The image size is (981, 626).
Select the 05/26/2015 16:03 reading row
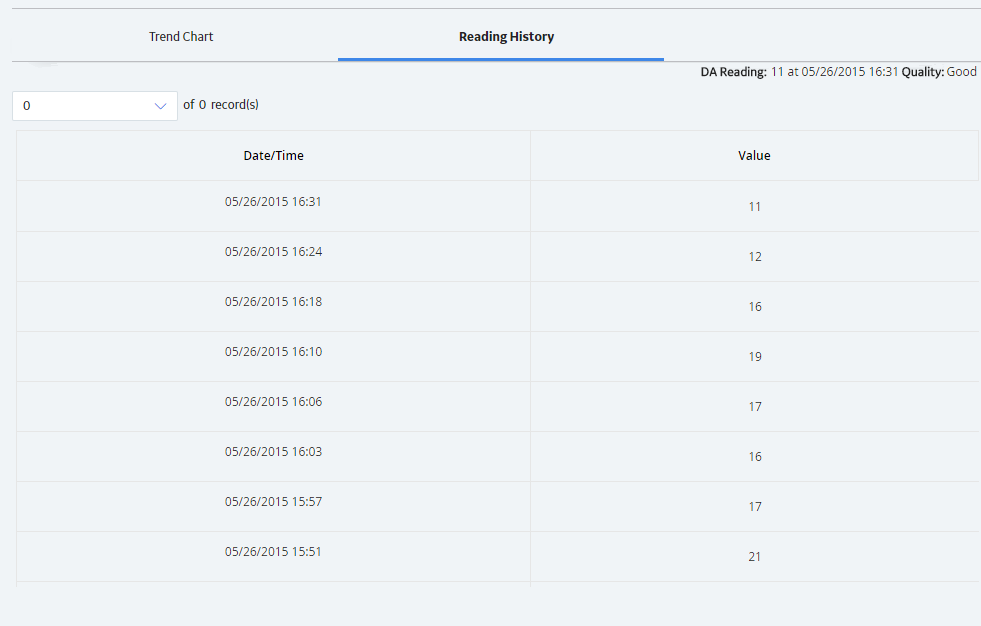click(x=497, y=457)
